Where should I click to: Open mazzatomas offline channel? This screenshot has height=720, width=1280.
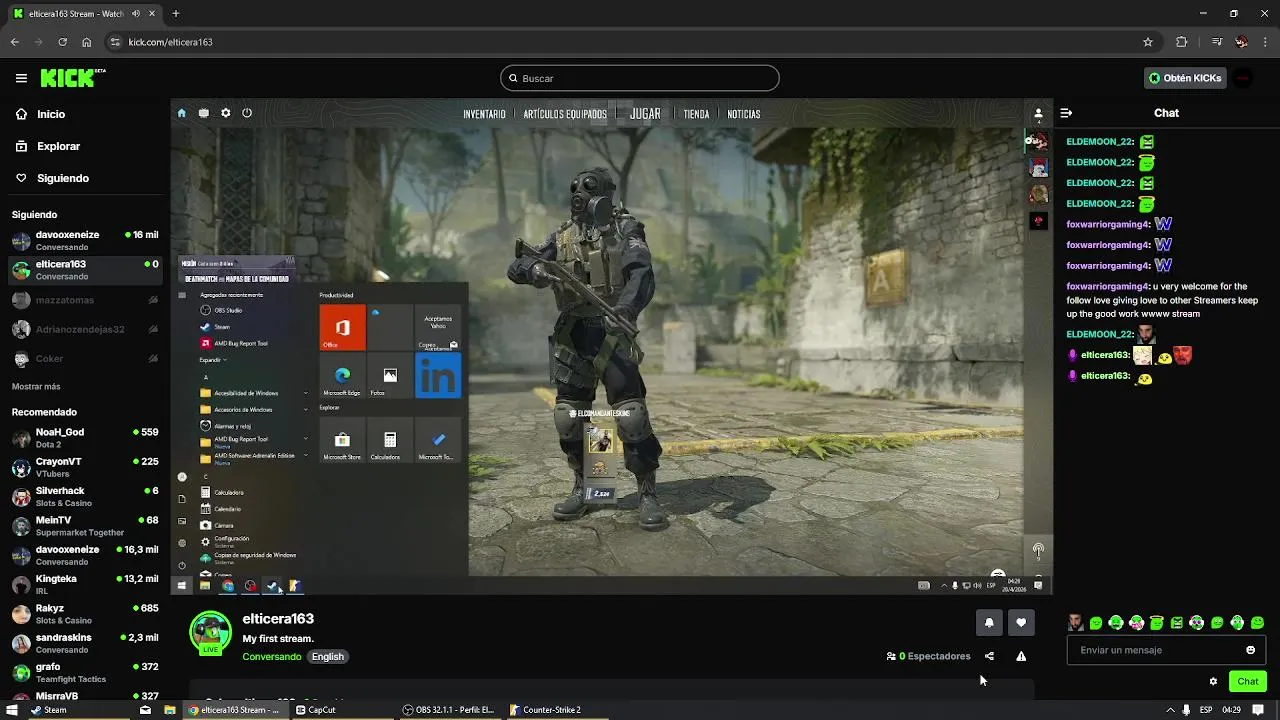tap(85, 300)
